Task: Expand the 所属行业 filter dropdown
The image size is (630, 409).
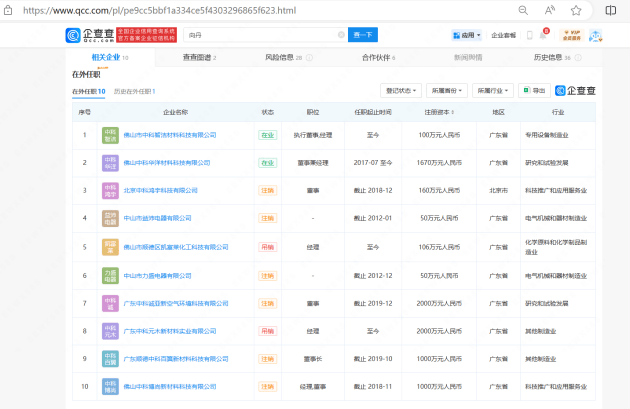Action: (x=493, y=91)
